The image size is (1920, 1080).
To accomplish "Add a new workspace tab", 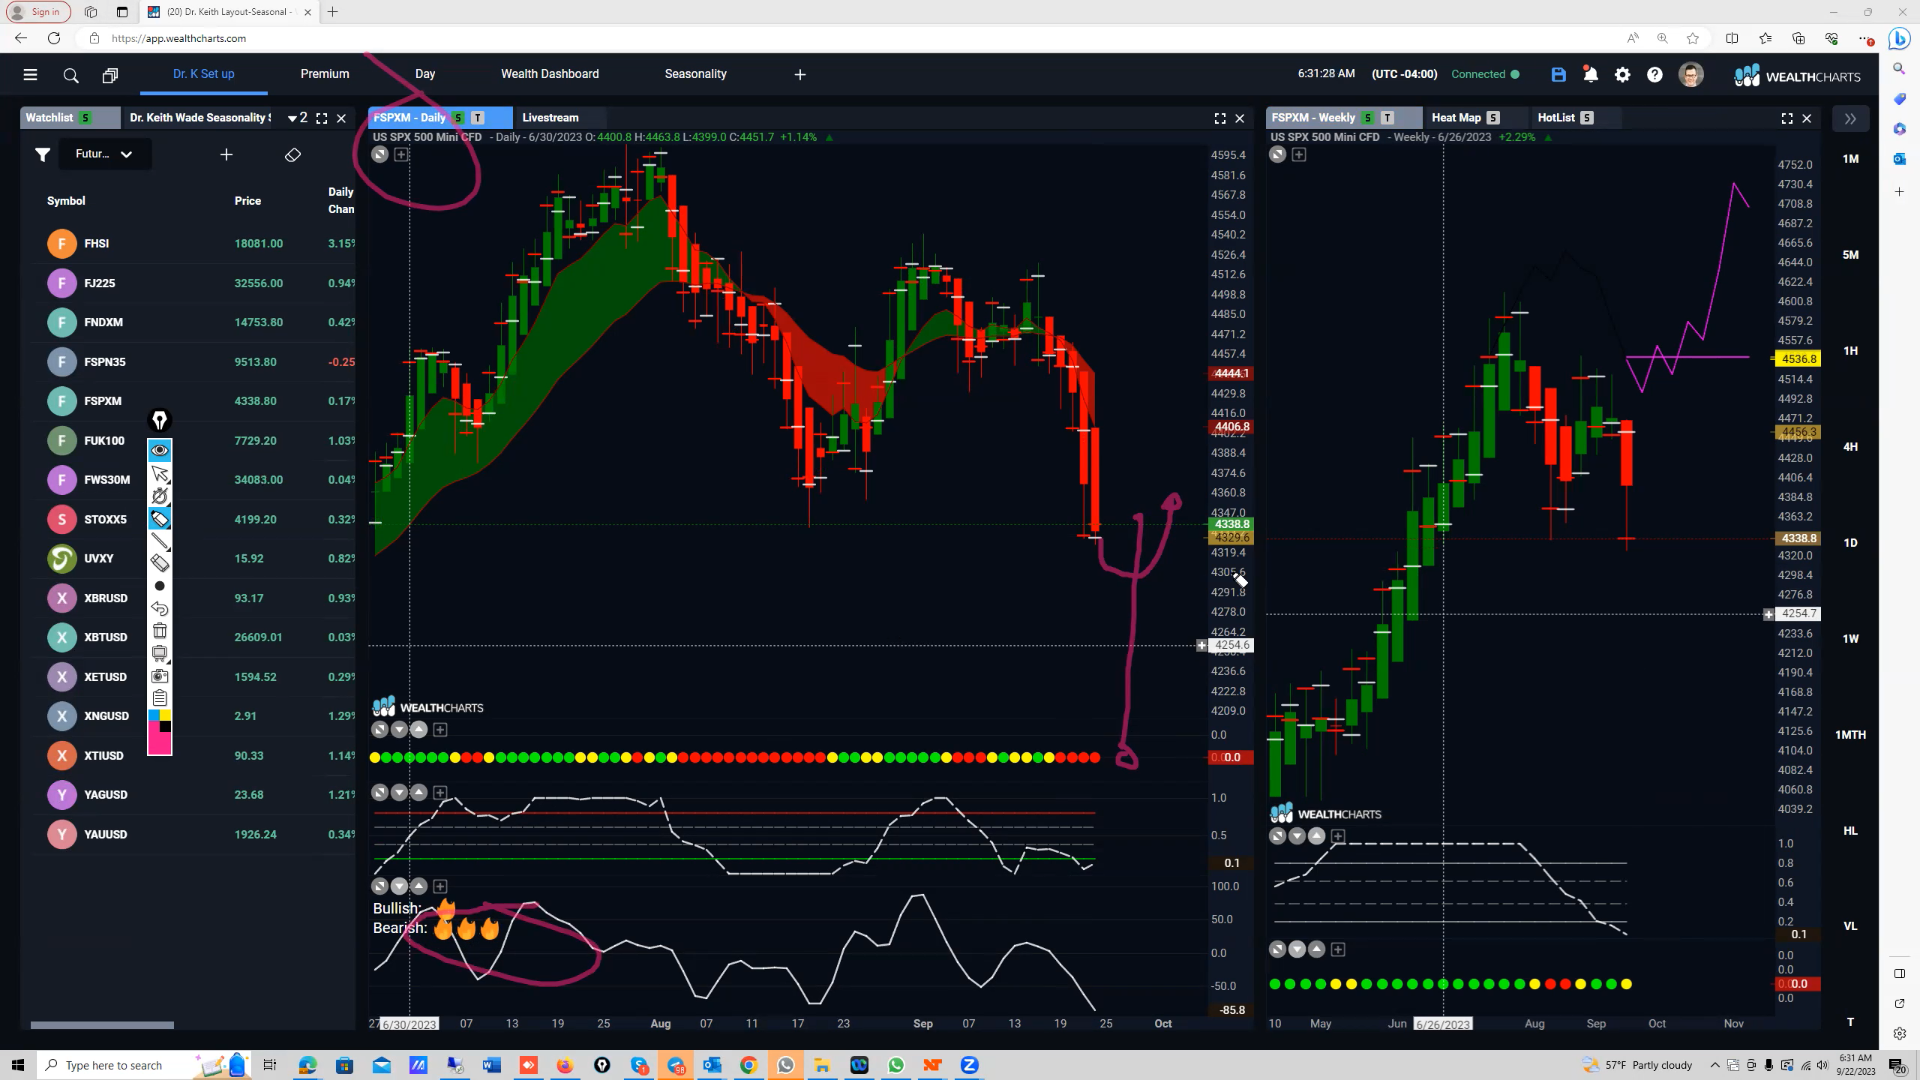I will 800,75.
